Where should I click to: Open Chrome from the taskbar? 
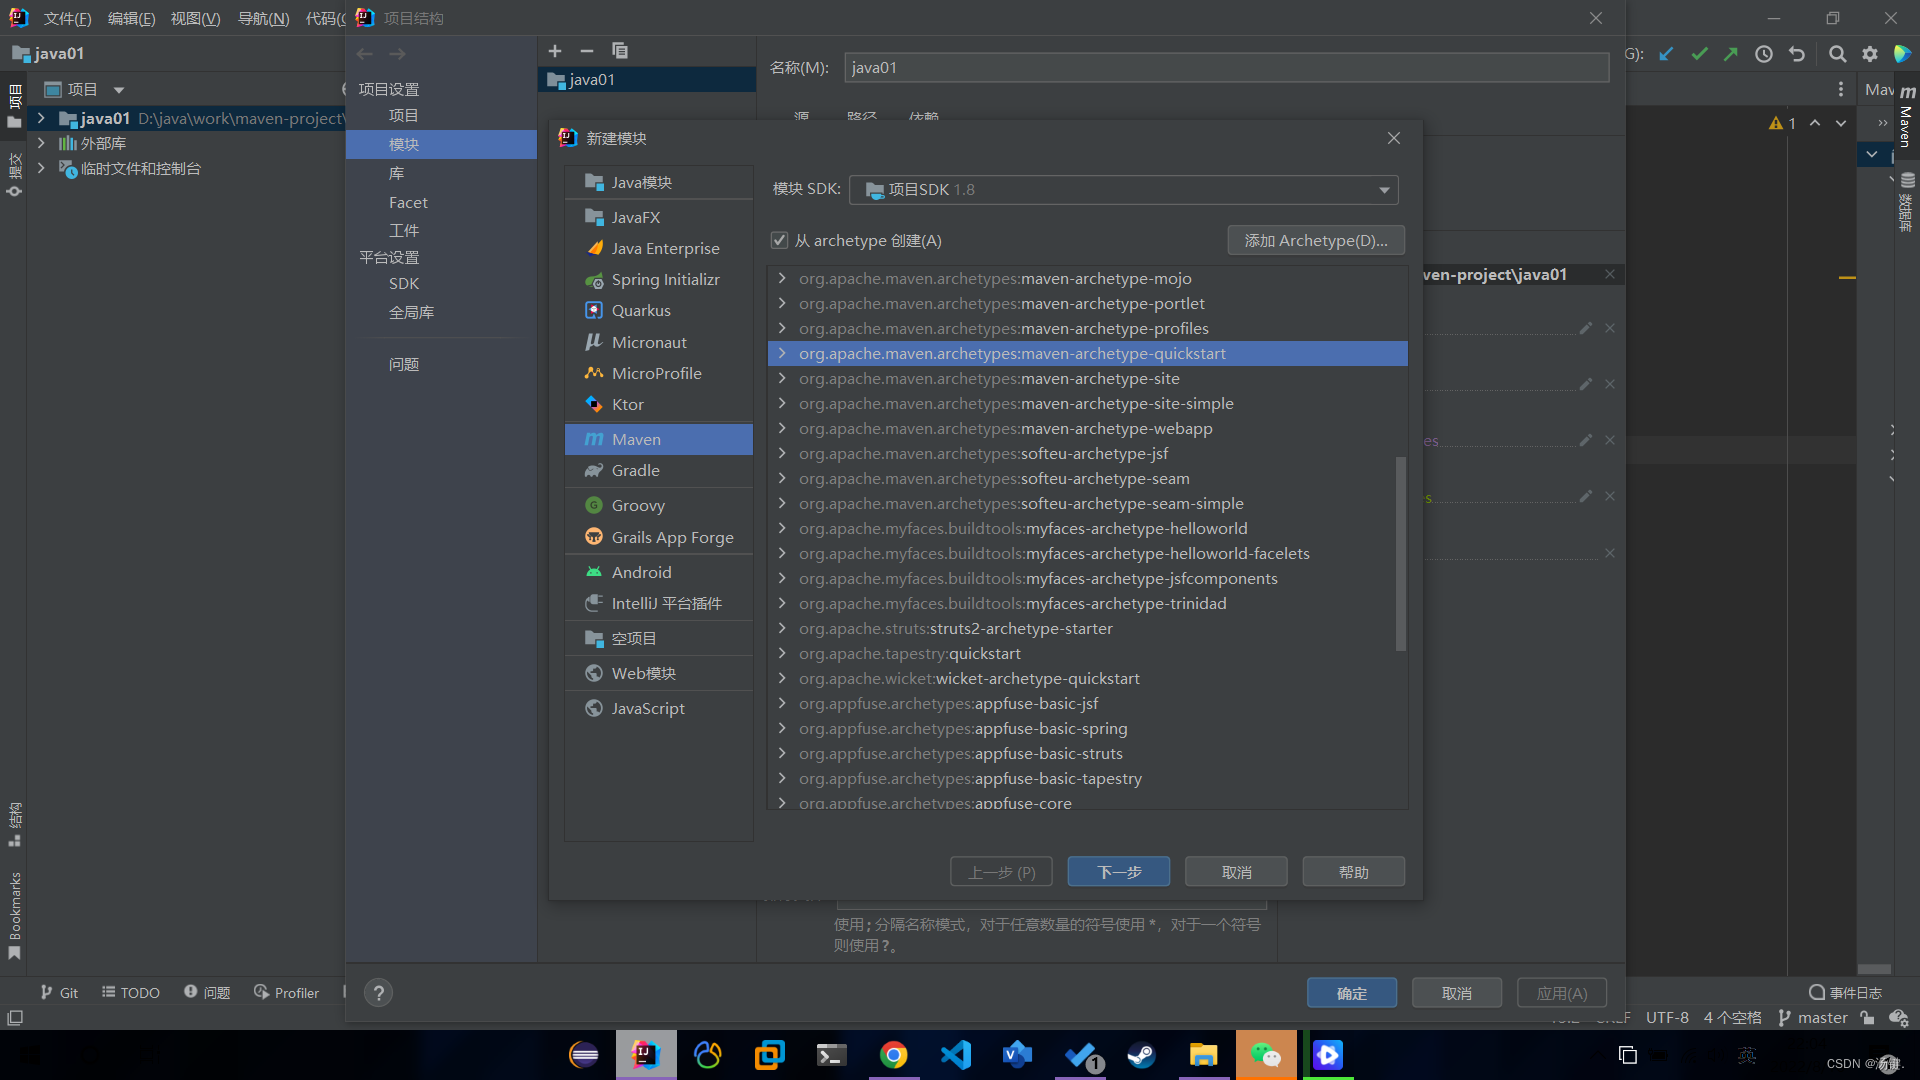pyautogui.click(x=893, y=1055)
